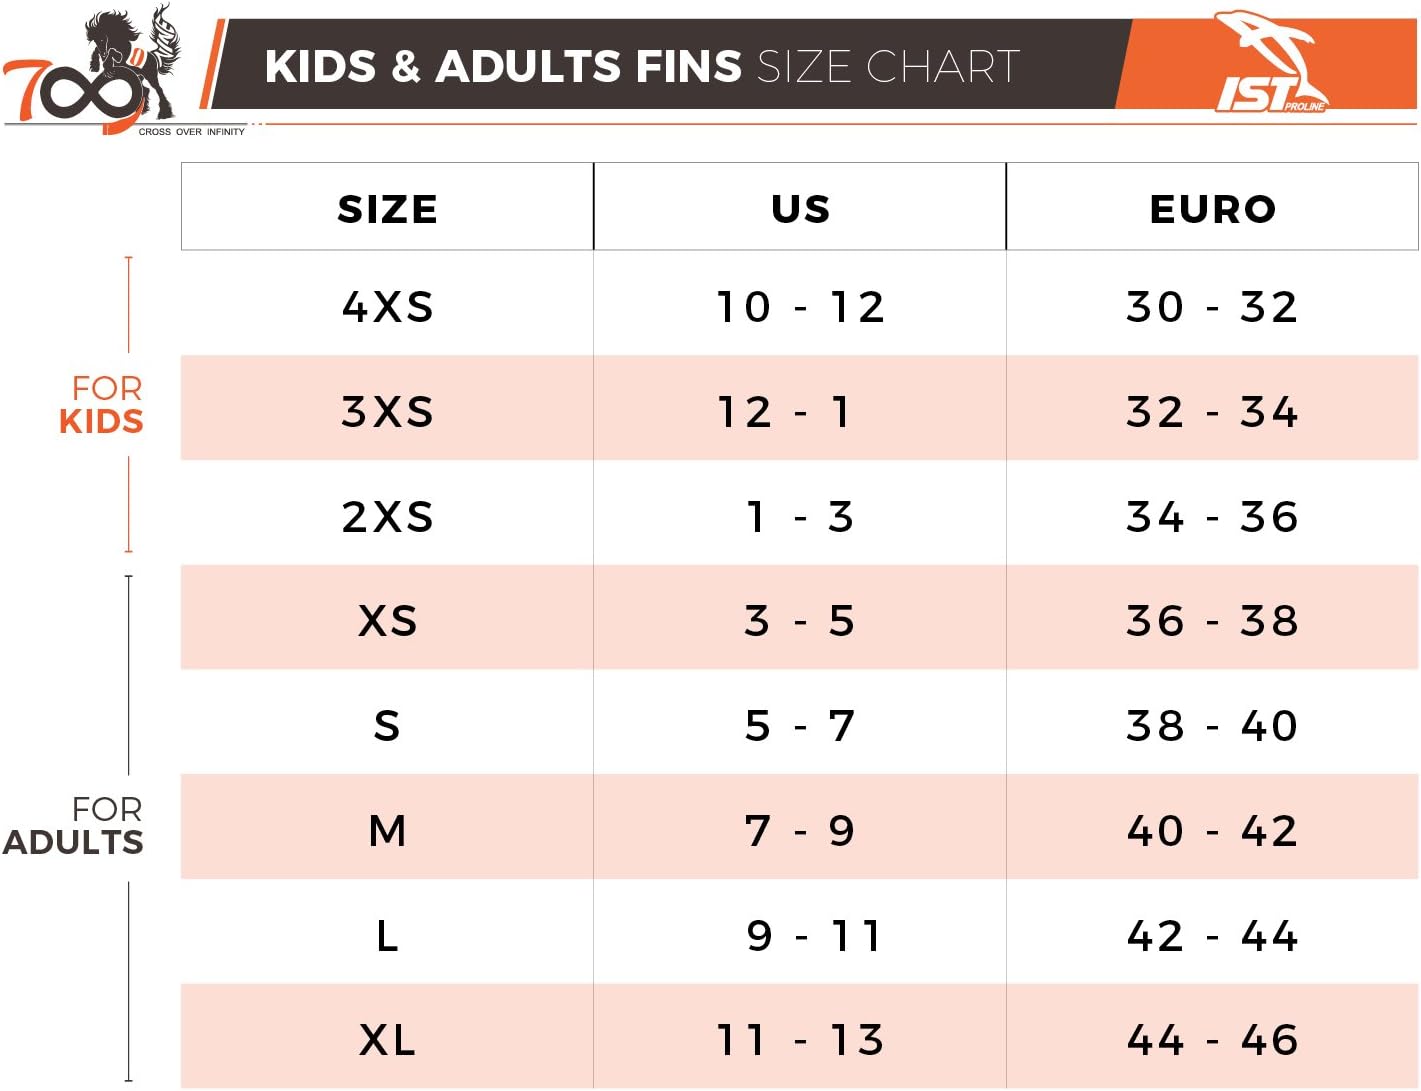Click the XS size row label
Image resolution: width=1421 pixels, height=1091 pixels.
387,621
